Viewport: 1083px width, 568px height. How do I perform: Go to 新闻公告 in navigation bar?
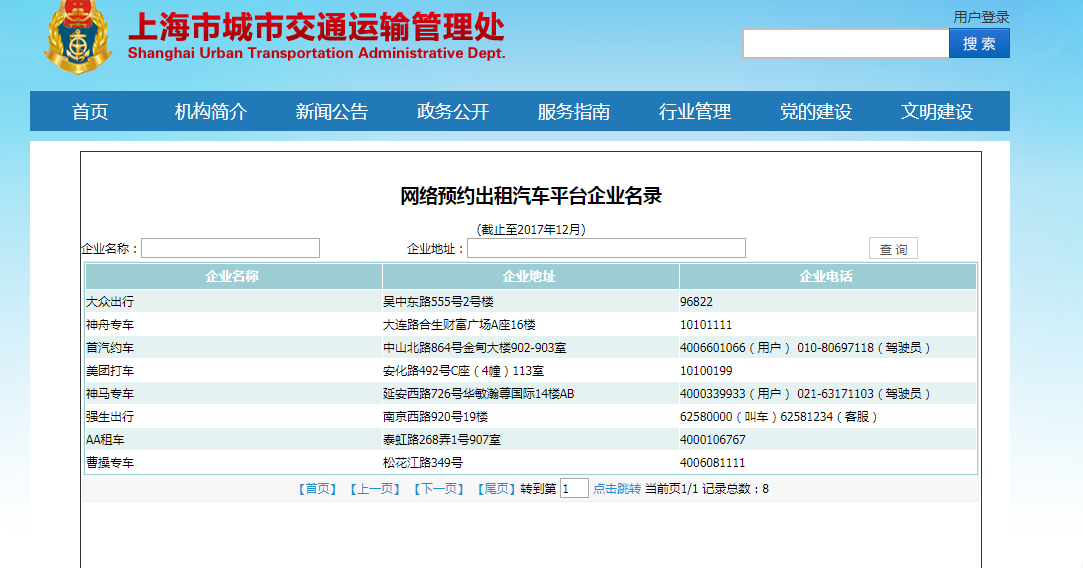pyautogui.click(x=332, y=111)
